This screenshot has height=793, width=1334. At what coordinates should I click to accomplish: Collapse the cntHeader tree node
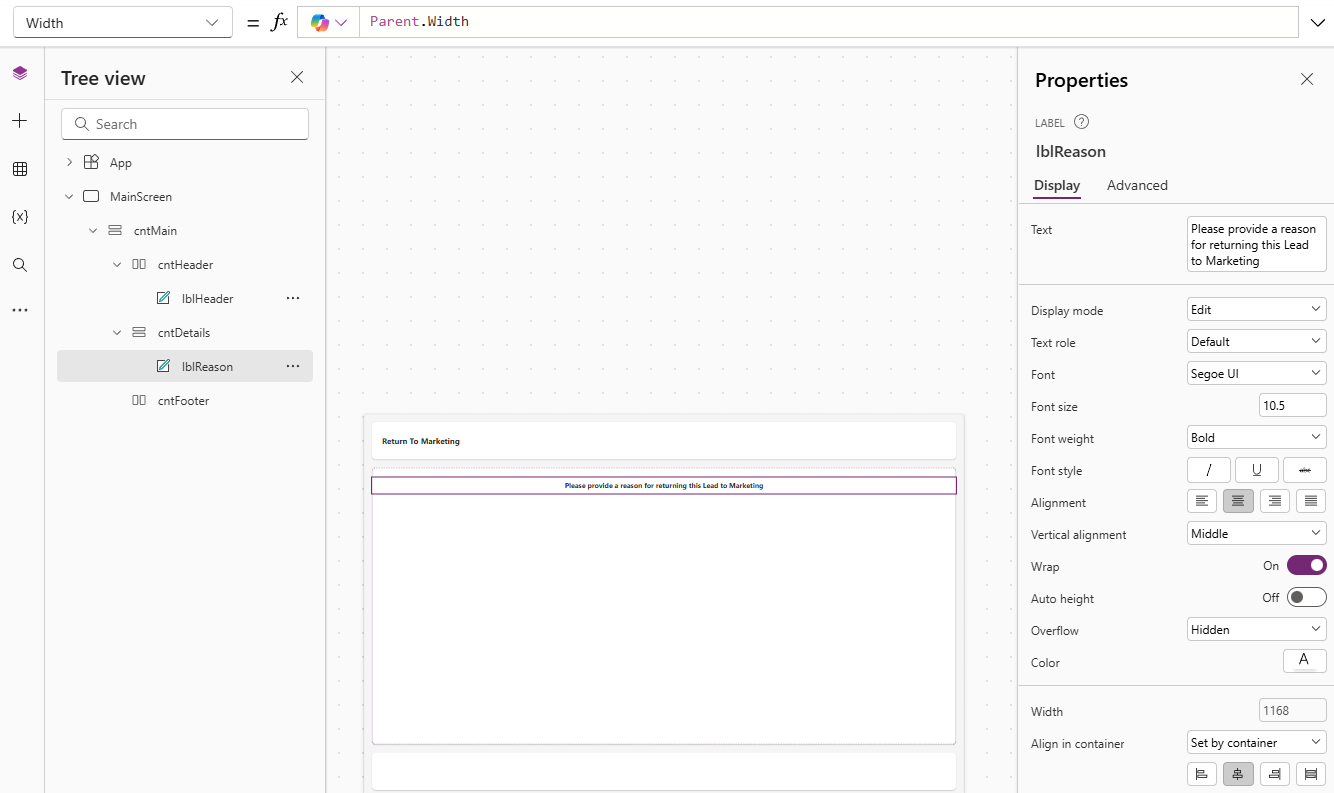(x=117, y=265)
